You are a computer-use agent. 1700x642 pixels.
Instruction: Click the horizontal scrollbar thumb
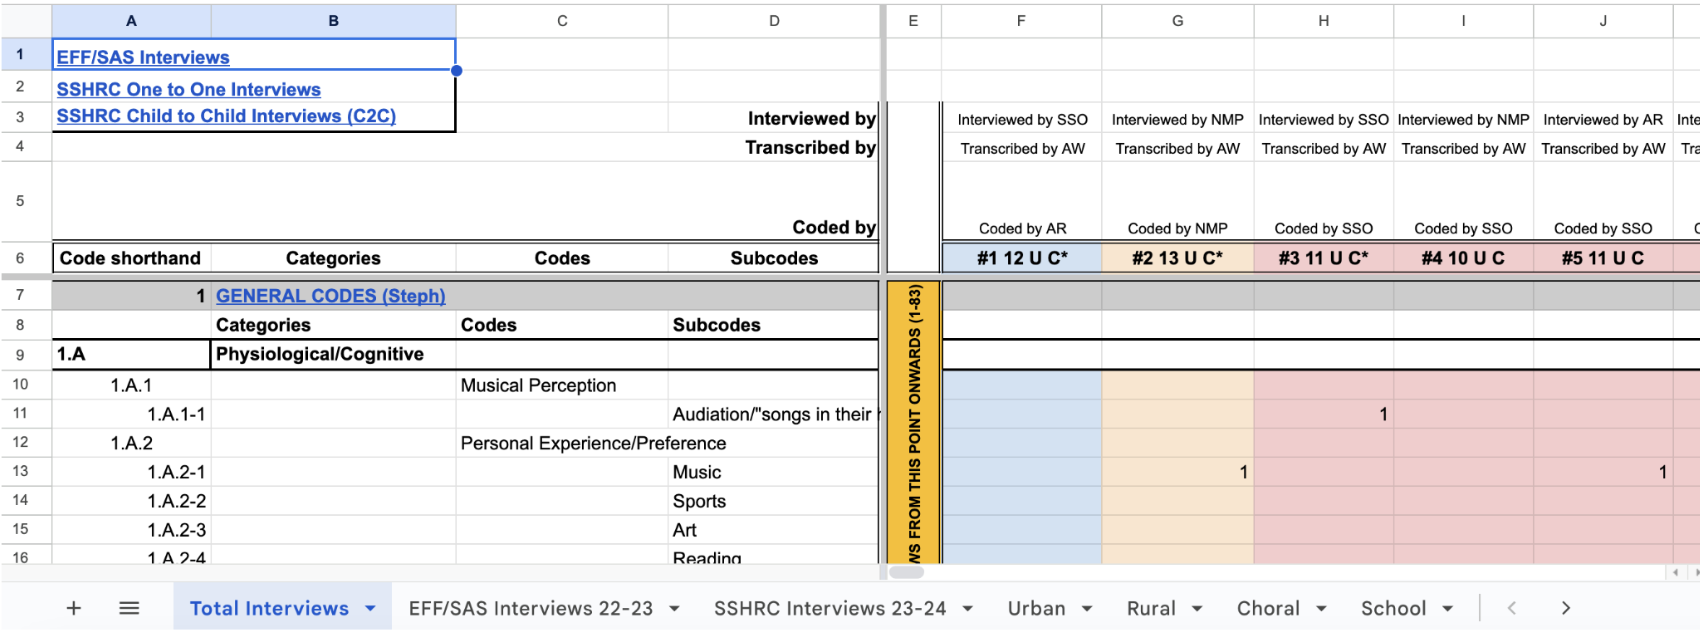point(906,572)
